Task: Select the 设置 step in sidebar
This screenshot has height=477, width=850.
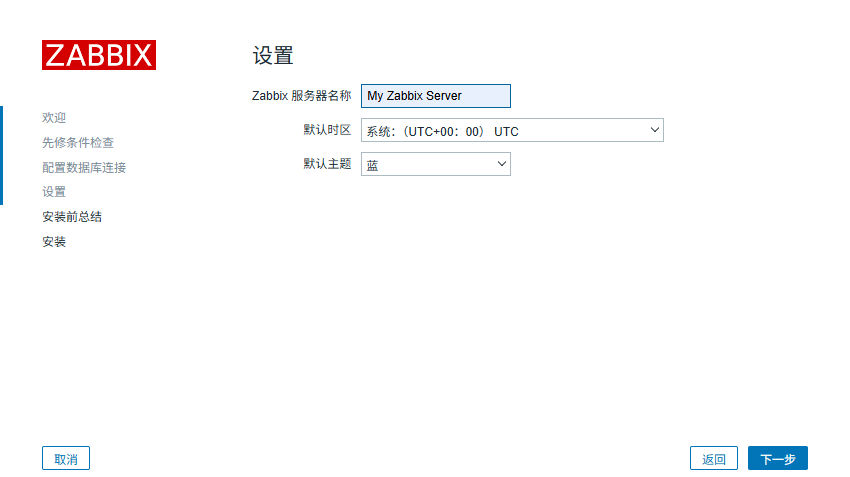Action: (x=54, y=192)
